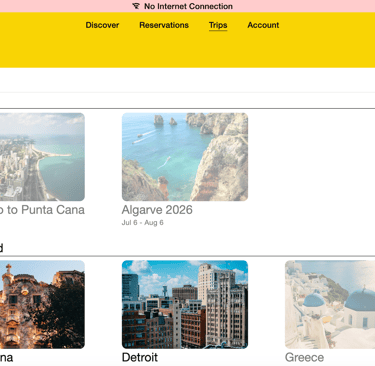Click the No Internet Connection message
Screen dimensions: 375x366
click(x=188, y=6)
